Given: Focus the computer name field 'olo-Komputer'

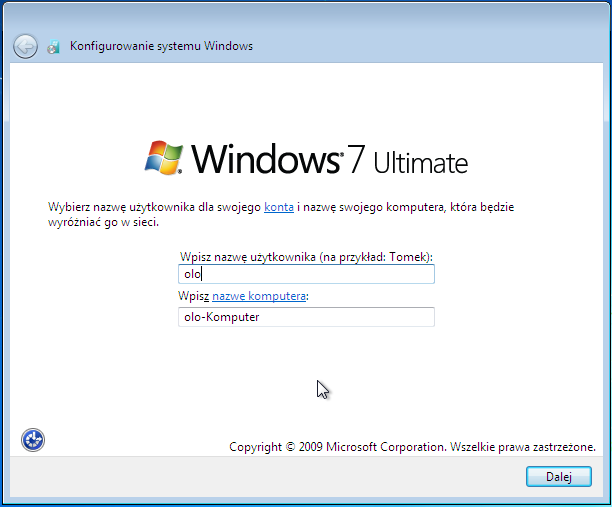Looking at the screenshot, I should tap(306, 317).
